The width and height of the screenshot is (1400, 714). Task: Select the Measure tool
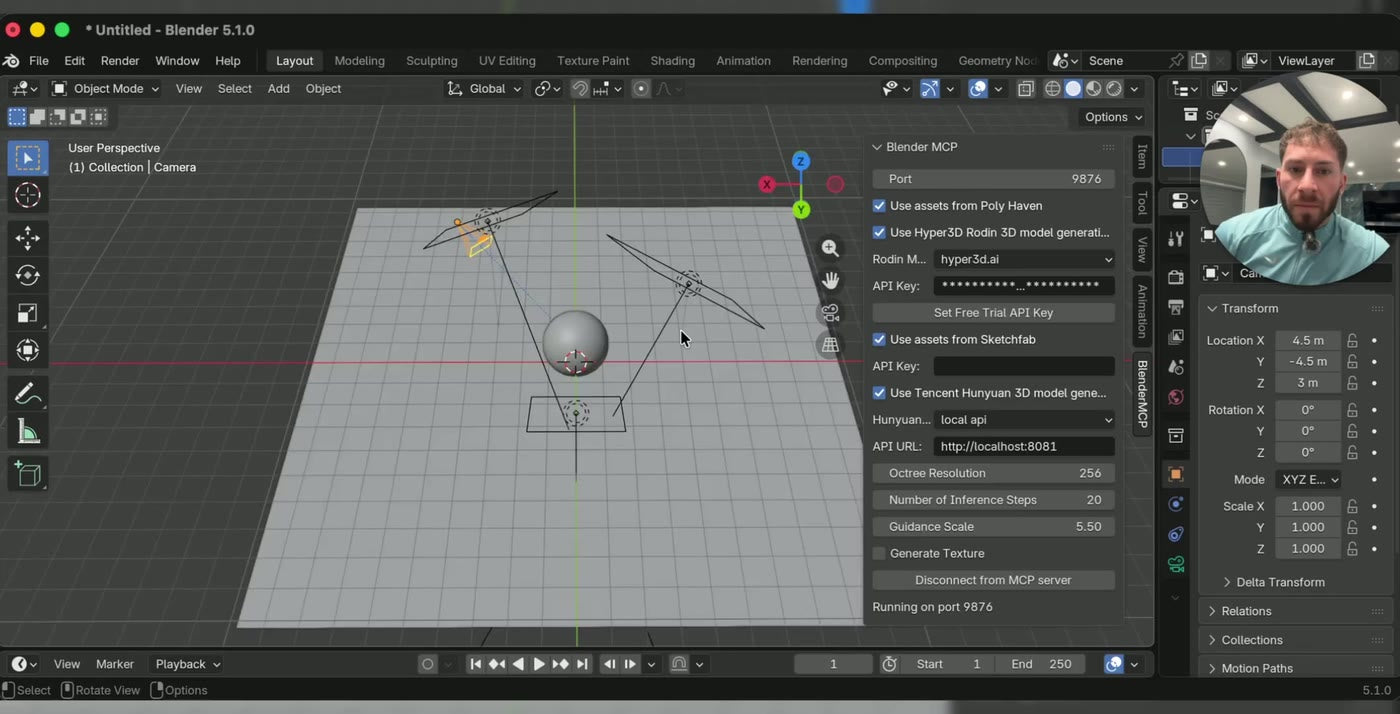(x=28, y=432)
